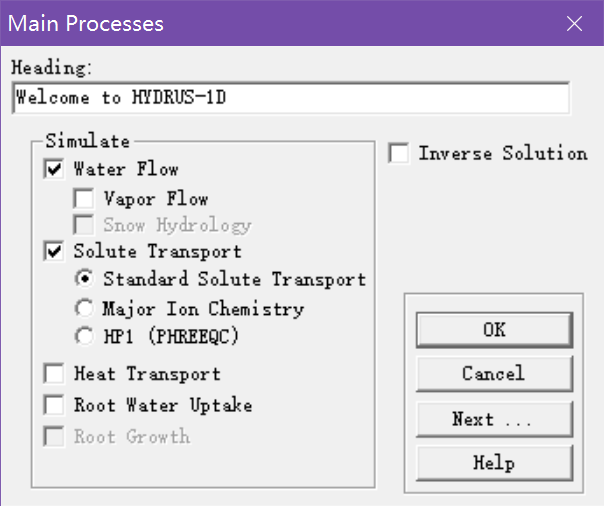
Task: Close the Main Processes dialog
Action: 574,23
